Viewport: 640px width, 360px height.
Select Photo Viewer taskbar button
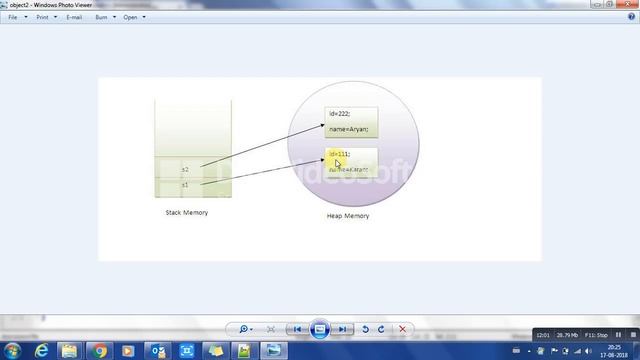coord(273,351)
